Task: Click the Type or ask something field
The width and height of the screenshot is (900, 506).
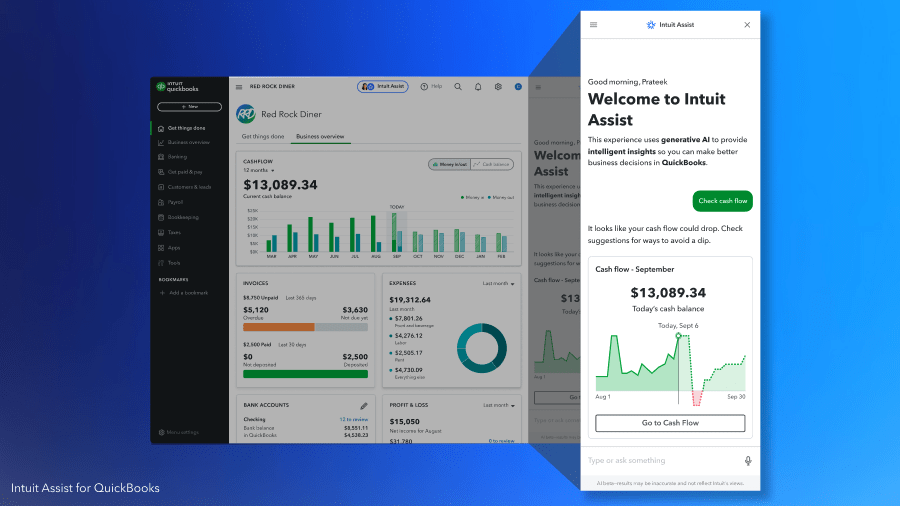Action: pos(660,461)
